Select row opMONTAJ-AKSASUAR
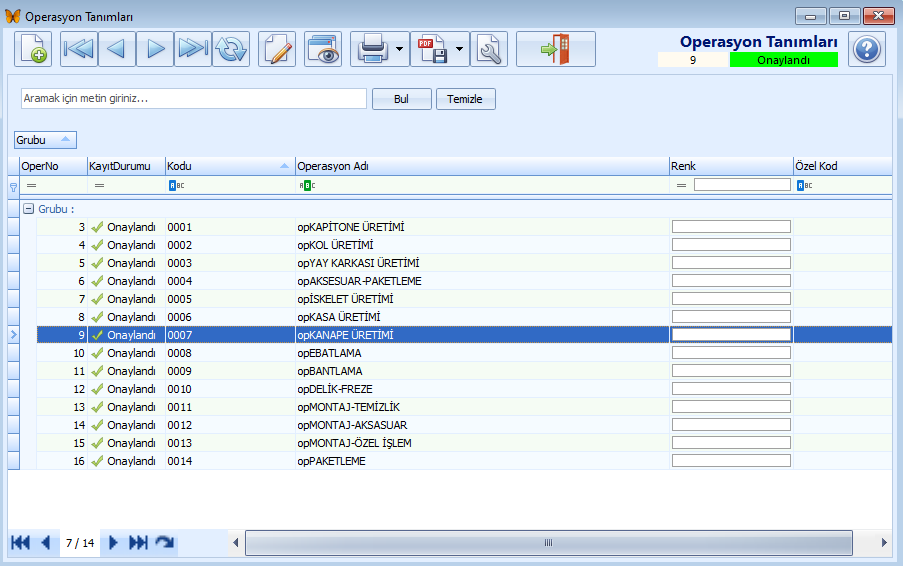This screenshot has width=903, height=566. [464, 425]
